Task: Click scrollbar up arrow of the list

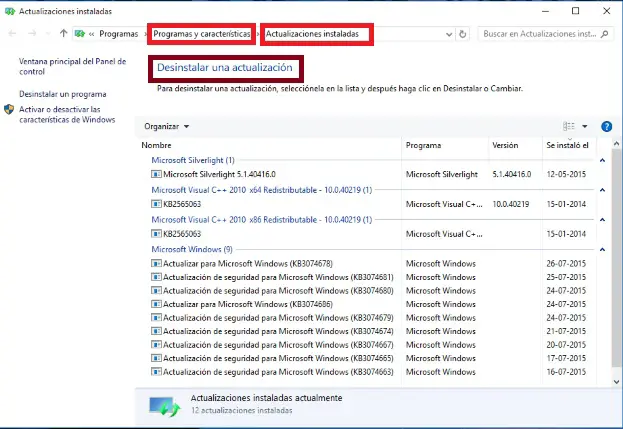Action: point(616,143)
